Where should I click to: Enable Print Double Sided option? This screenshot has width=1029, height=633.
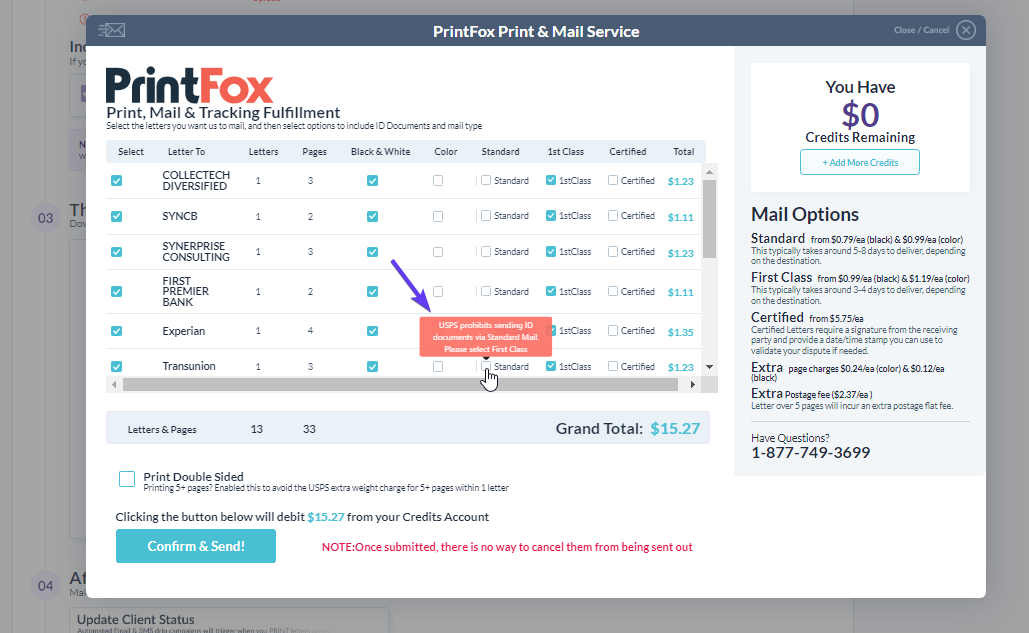point(127,479)
